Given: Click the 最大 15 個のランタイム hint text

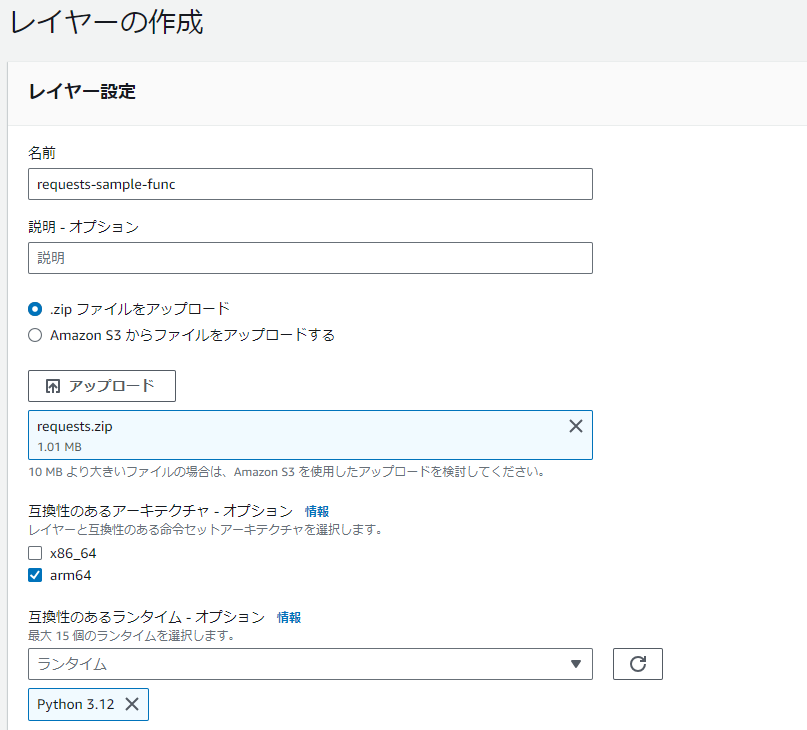Looking at the screenshot, I should (132, 636).
